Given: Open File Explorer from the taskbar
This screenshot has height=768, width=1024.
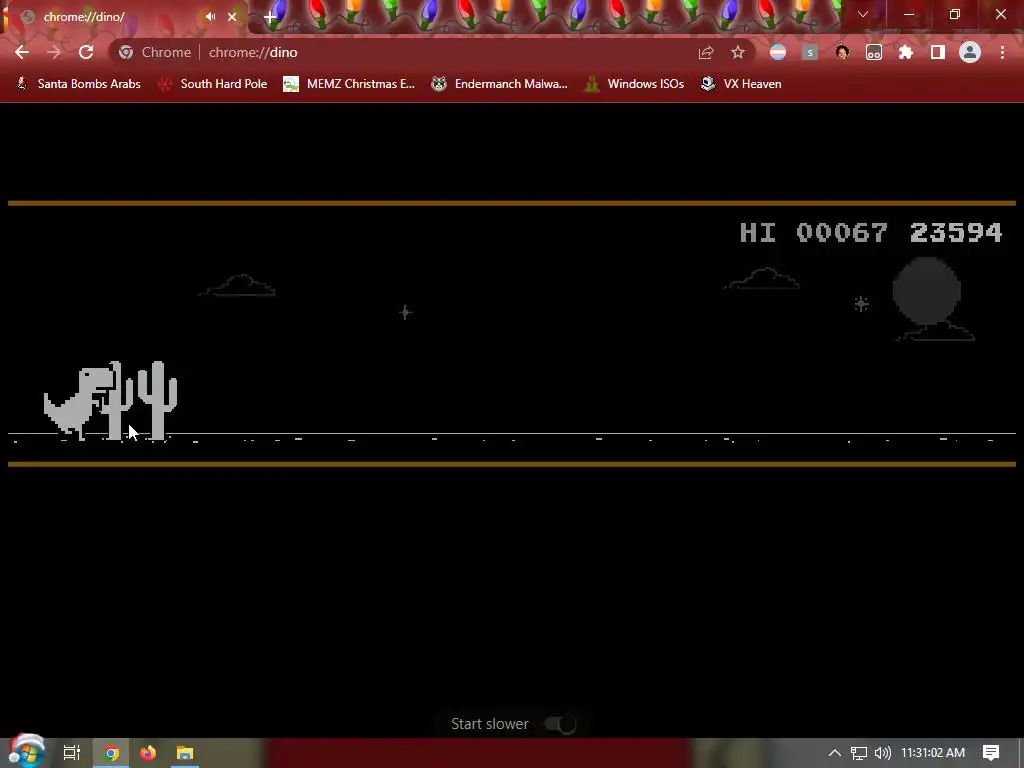Looking at the screenshot, I should pyautogui.click(x=185, y=753).
